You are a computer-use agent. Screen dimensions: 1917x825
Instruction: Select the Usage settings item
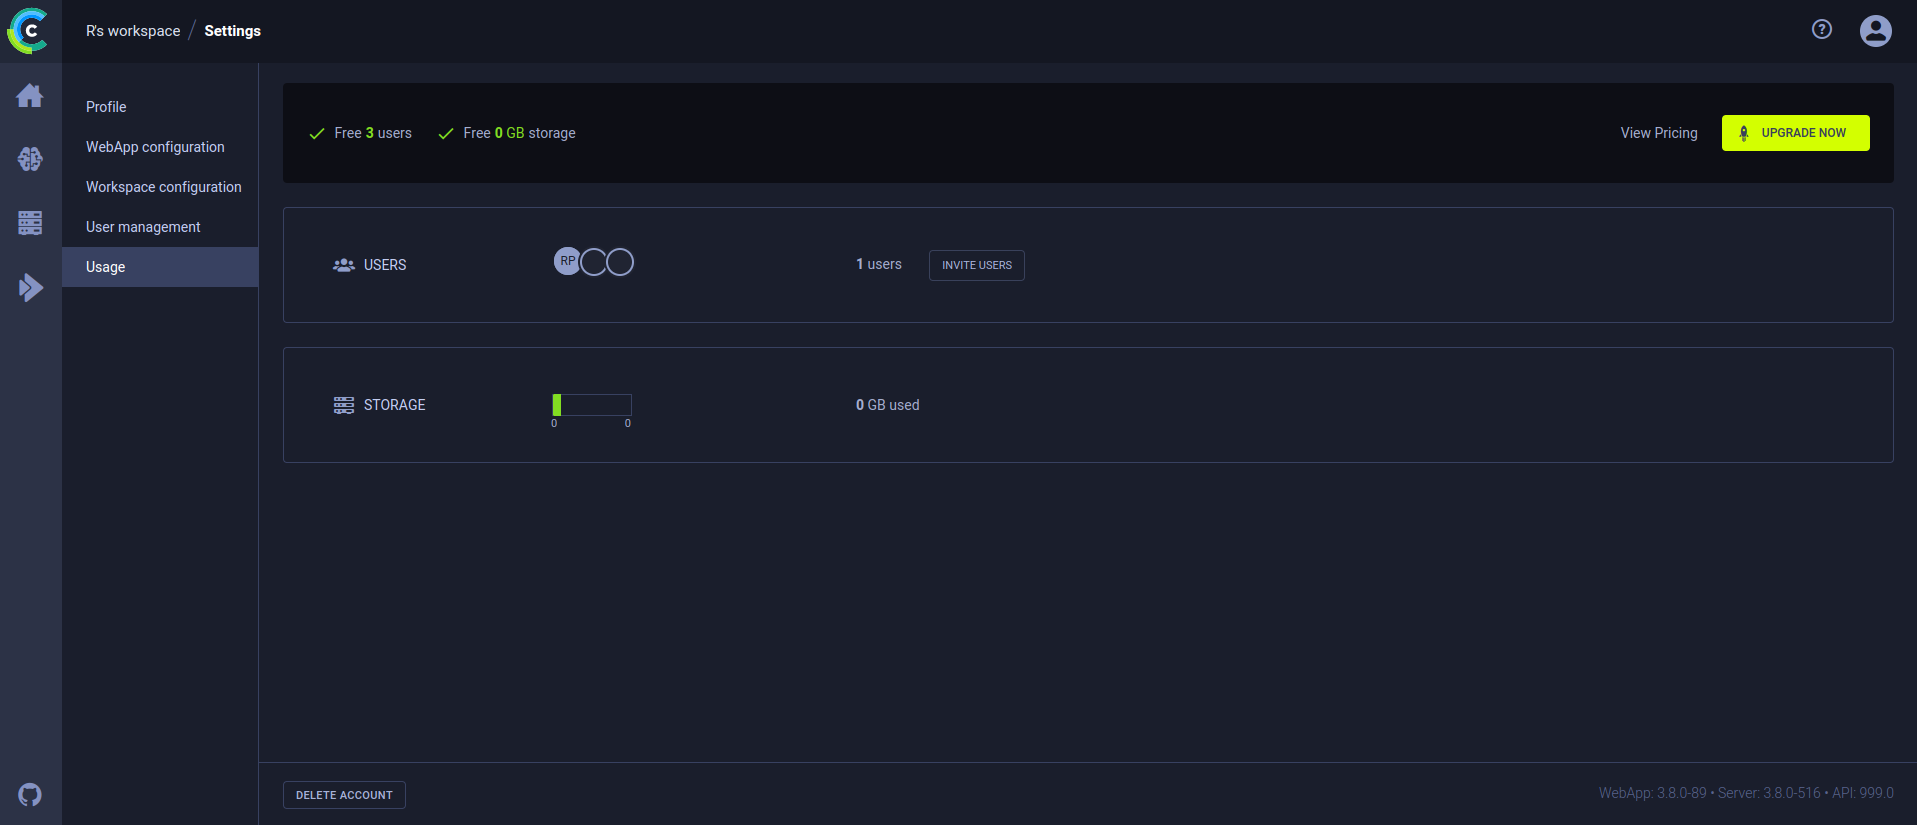[106, 267]
